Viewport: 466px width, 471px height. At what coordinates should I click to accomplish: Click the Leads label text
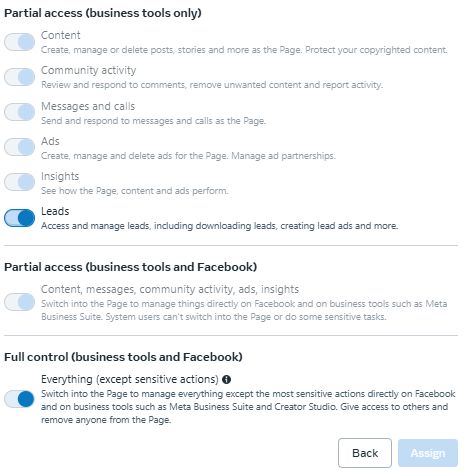pyautogui.click(x=55, y=211)
